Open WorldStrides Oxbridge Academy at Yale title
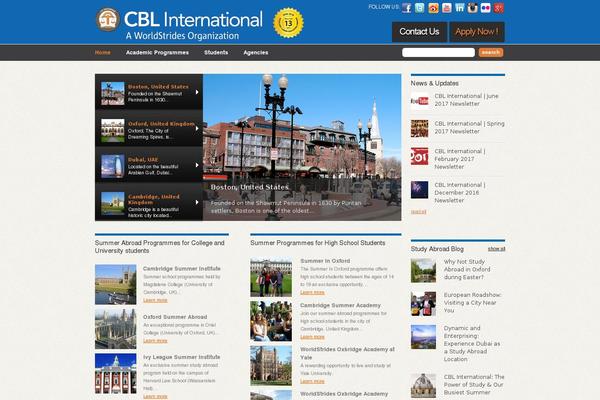The height and width of the screenshot is (400, 600). [347, 353]
